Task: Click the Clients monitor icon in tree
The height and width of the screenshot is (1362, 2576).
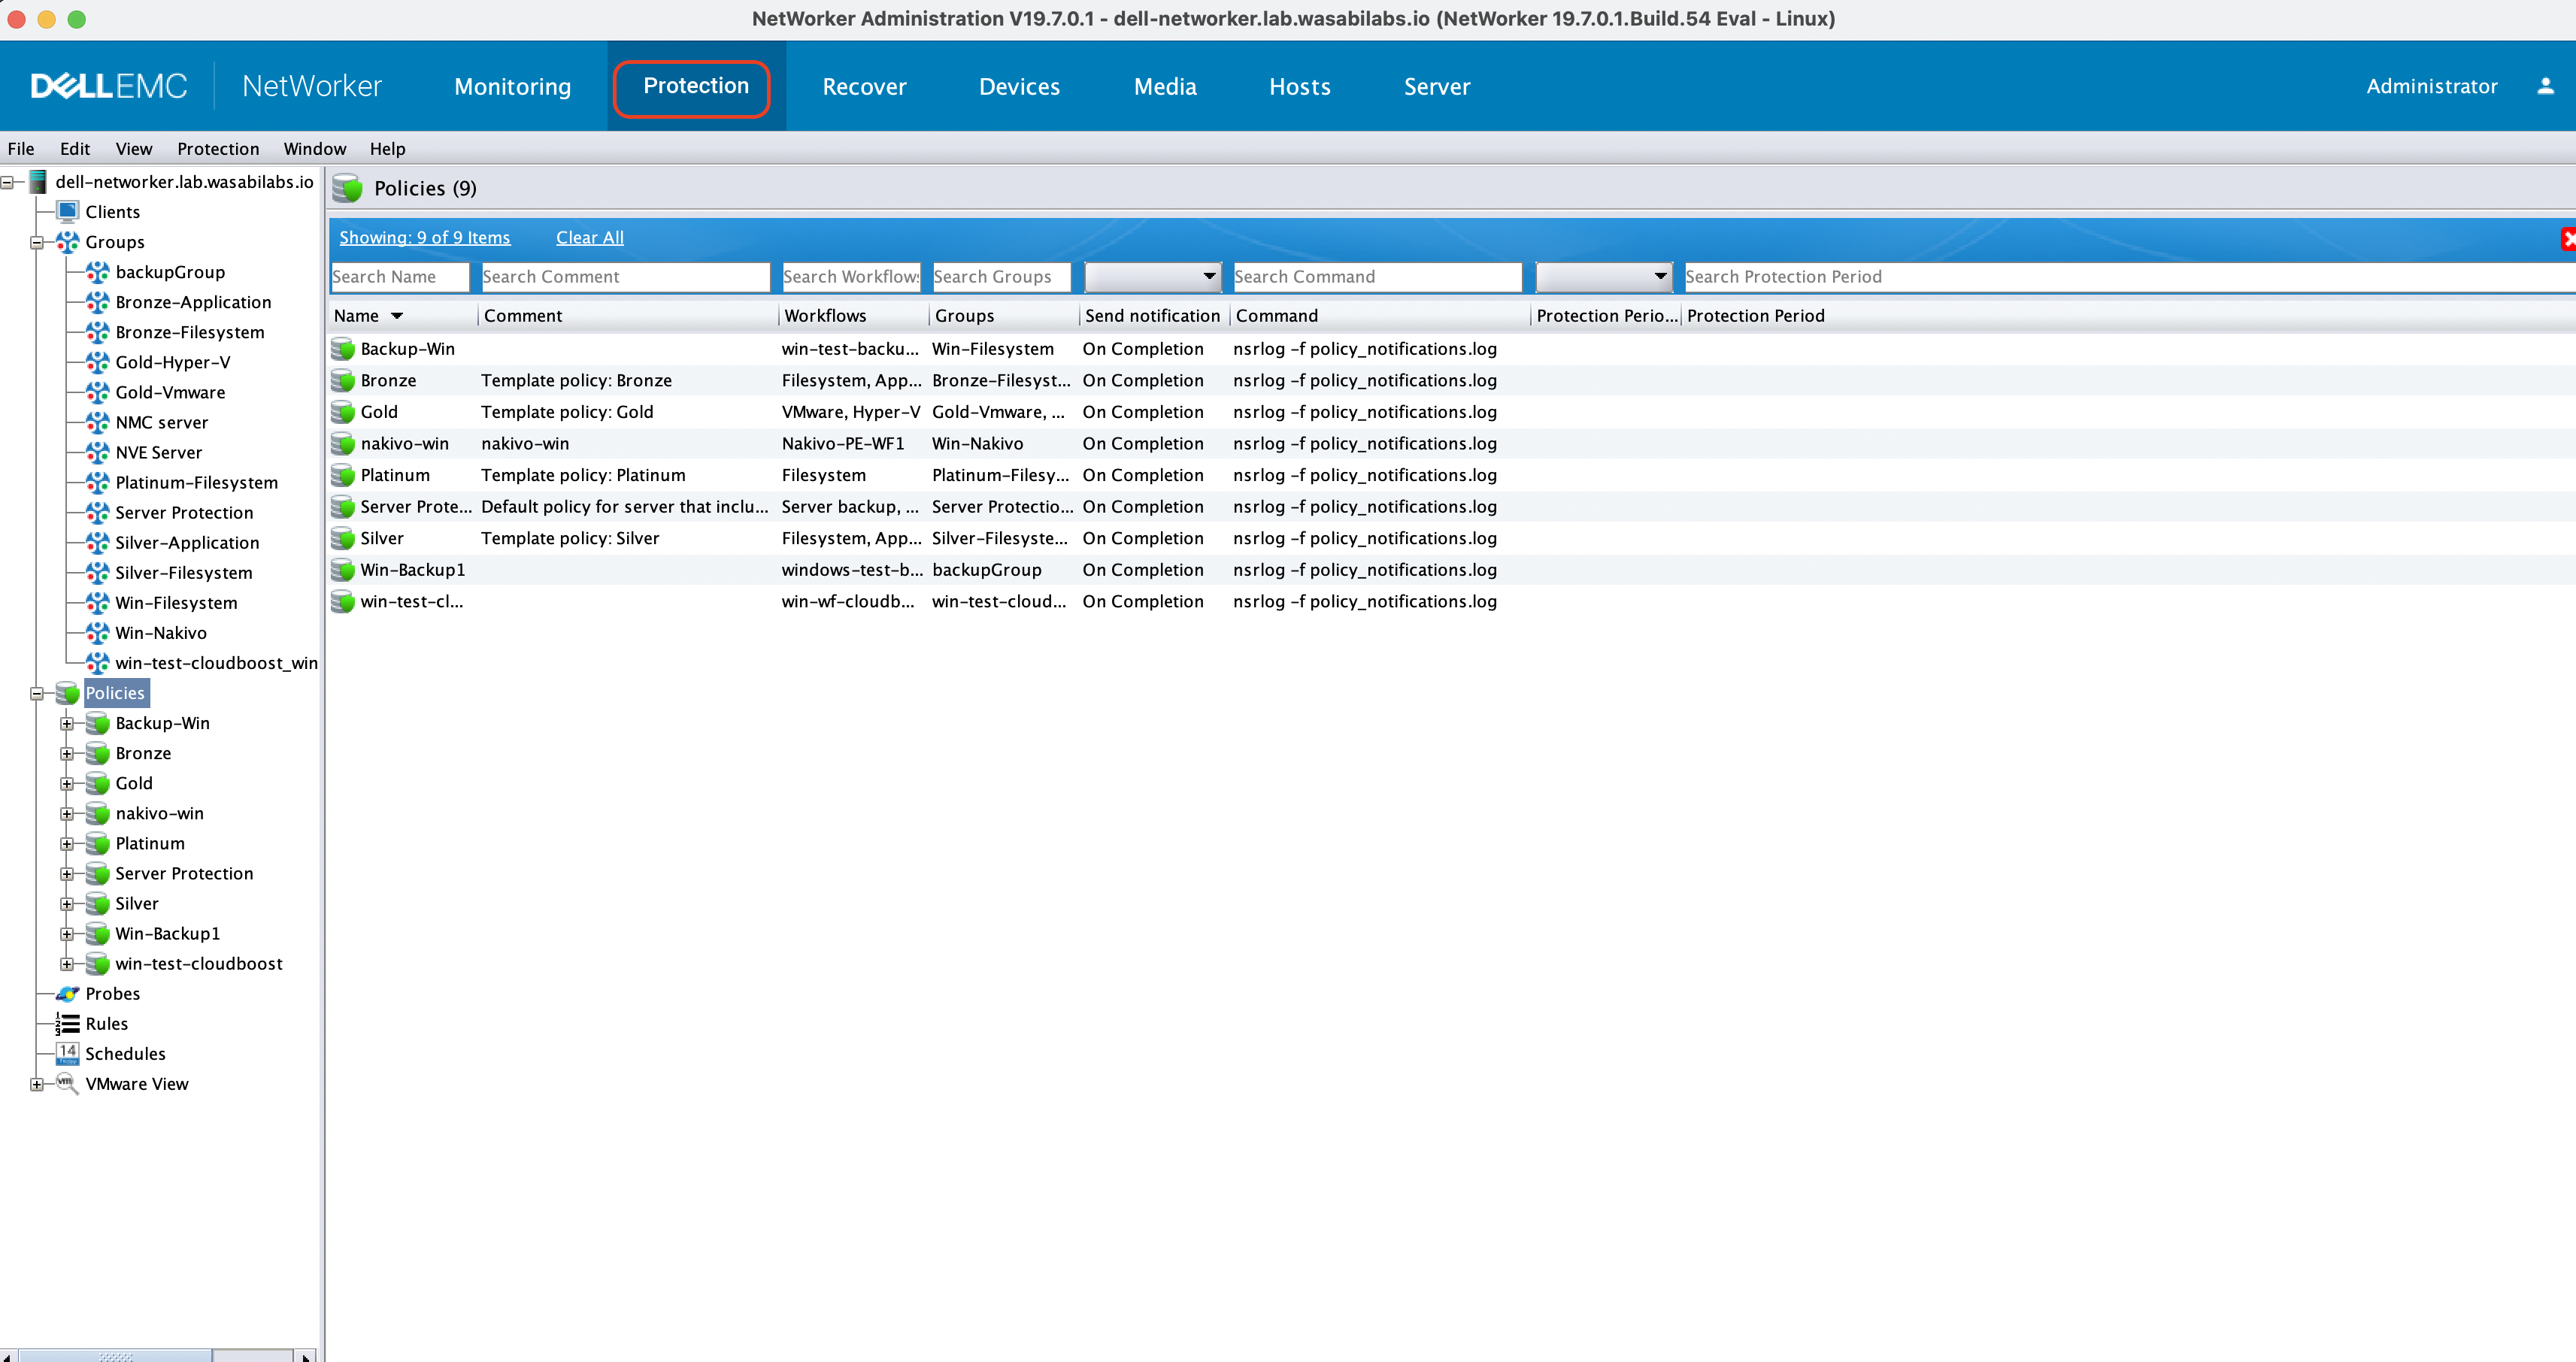Action: tap(67, 212)
